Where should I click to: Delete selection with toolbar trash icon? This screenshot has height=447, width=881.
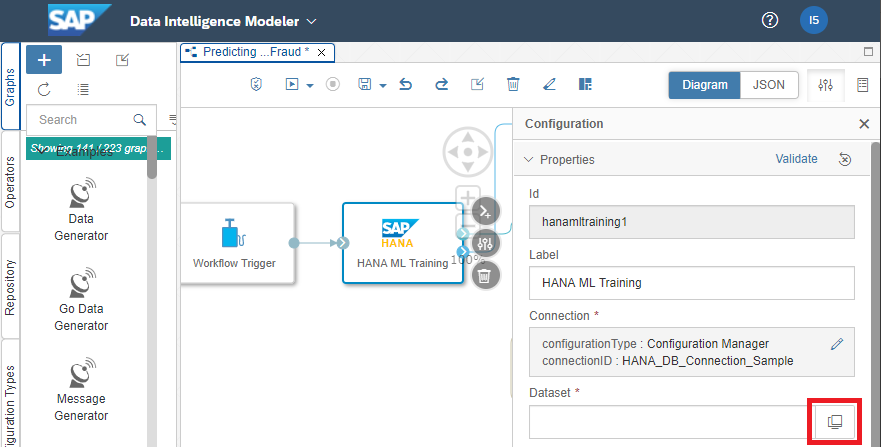click(513, 85)
